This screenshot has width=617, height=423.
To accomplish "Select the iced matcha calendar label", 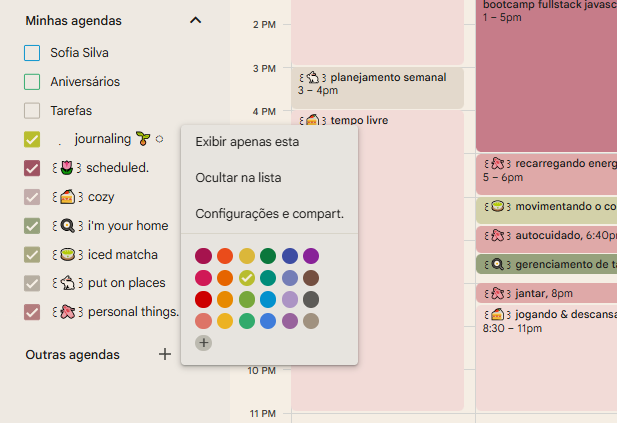I will tap(105, 255).
